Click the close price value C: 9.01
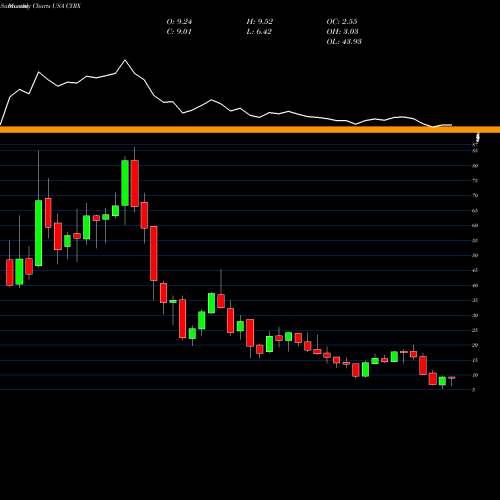This screenshot has height=500, width=500. [x=179, y=32]
